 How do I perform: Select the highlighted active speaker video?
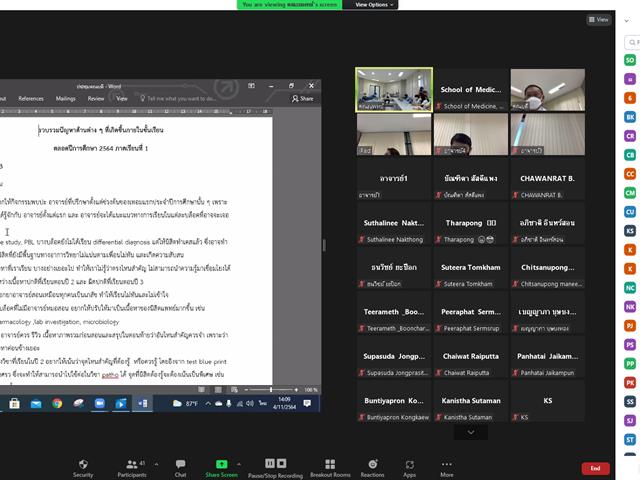pyautogui.click(x=394, y=90)
